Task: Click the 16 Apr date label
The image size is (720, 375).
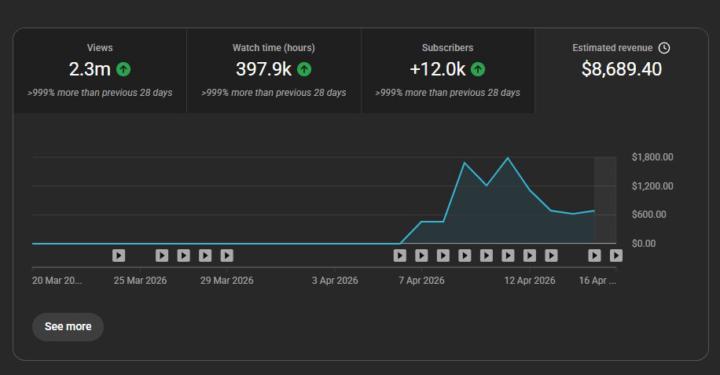Action: tap(597, 280)
